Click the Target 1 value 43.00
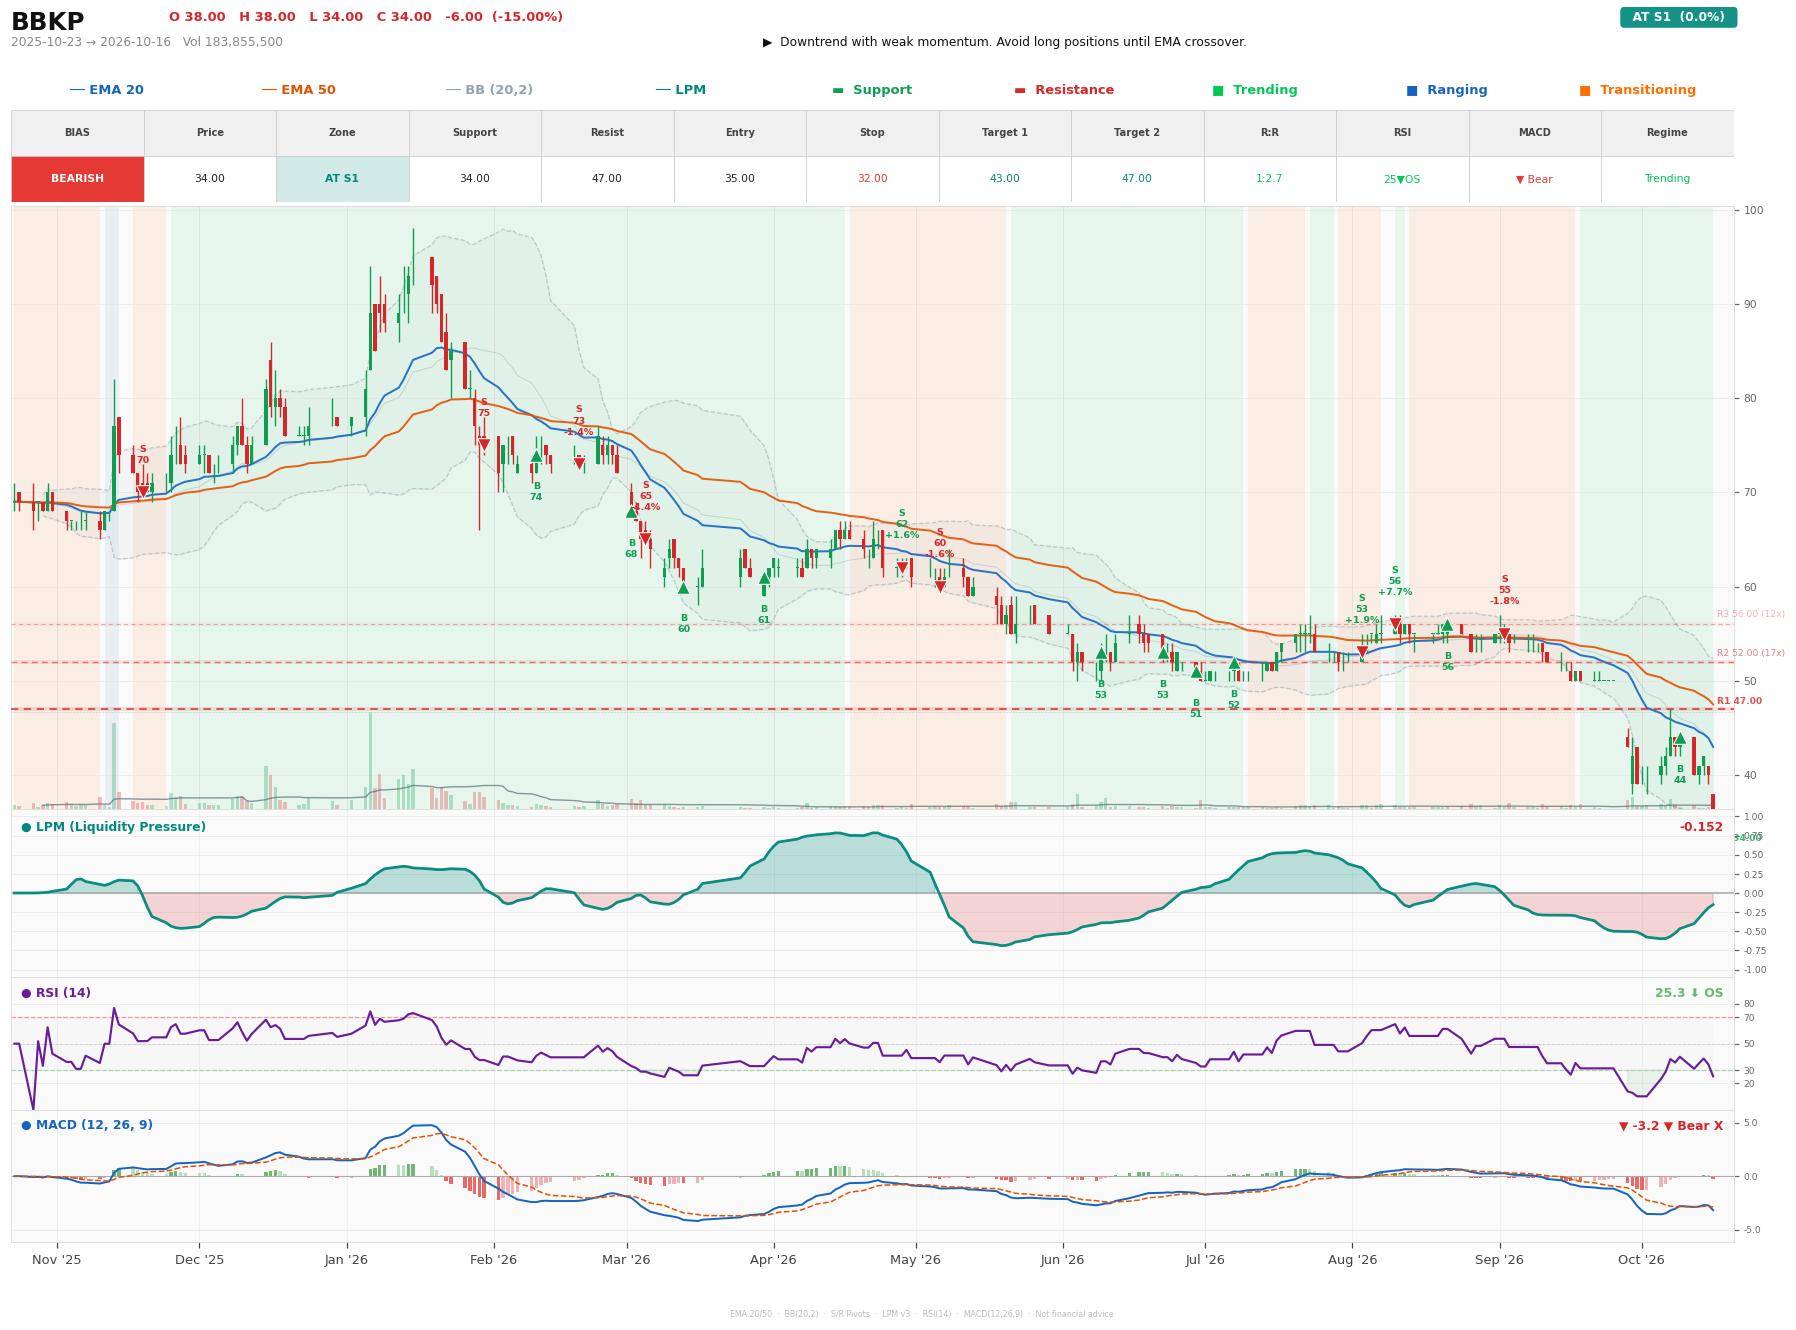 coord(1004,179)
